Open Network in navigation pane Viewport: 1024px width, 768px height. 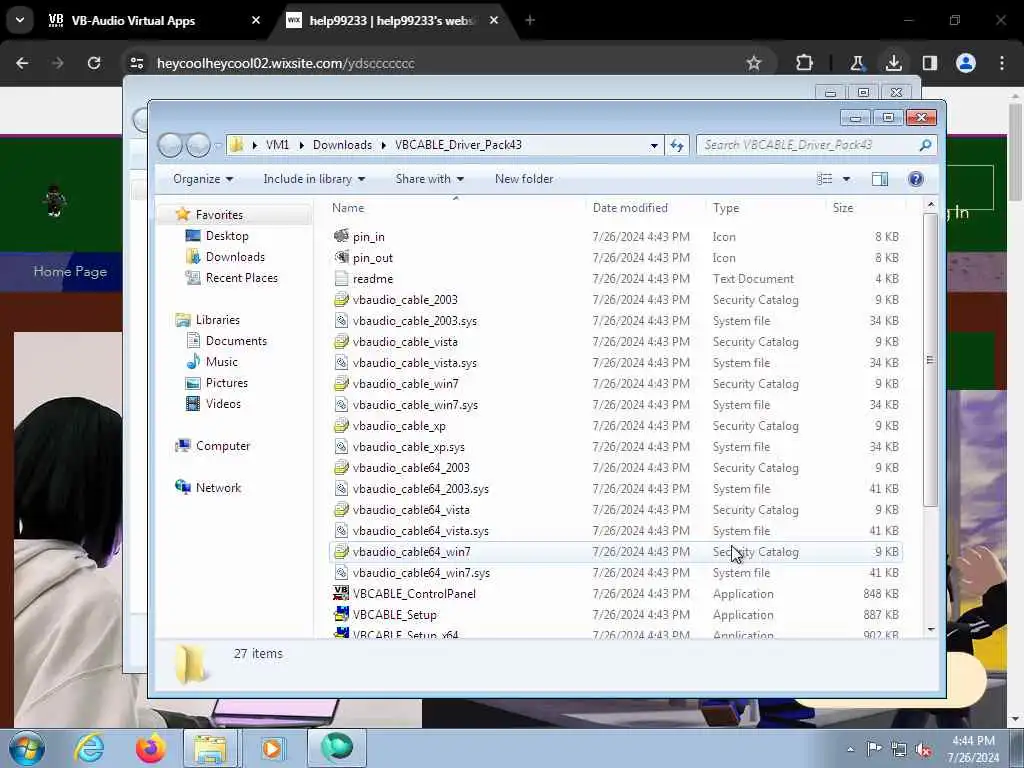[218, 488]
